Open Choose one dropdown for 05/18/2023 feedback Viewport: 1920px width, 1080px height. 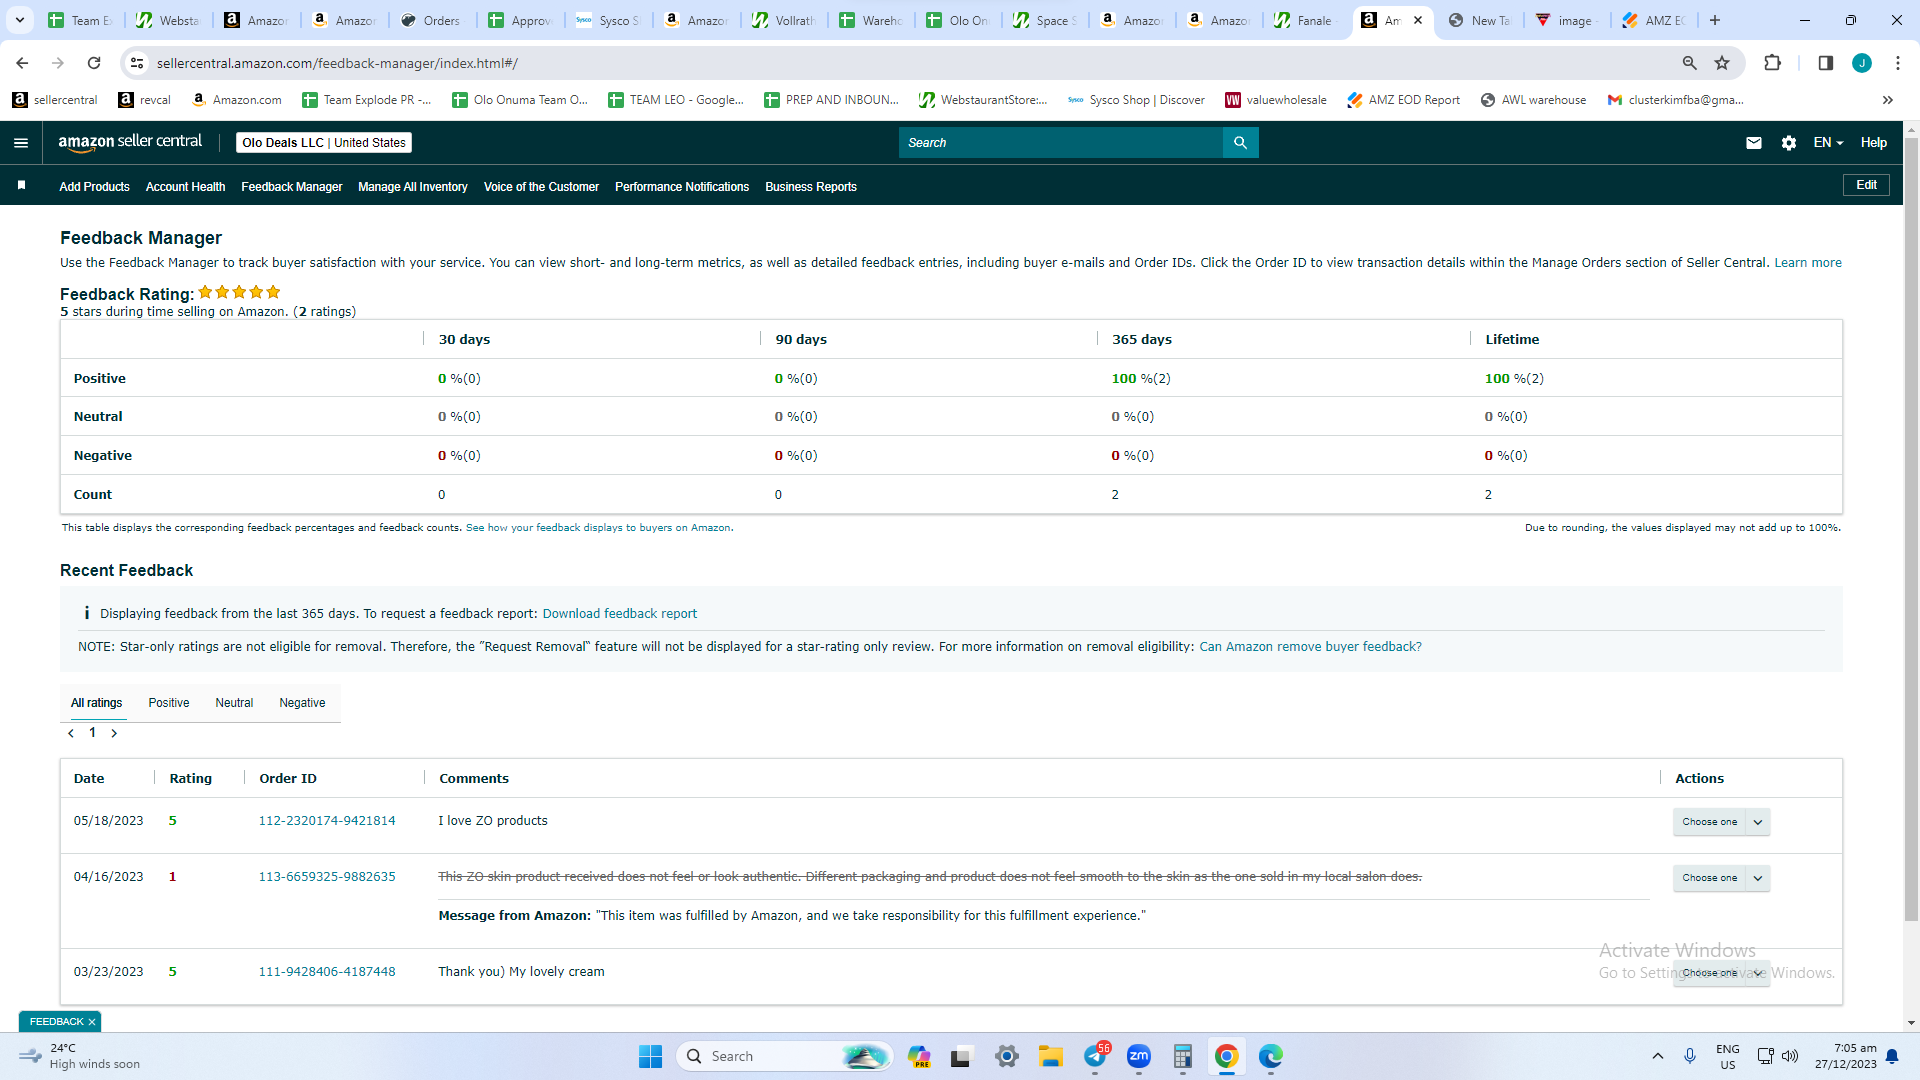(1721, 822)
